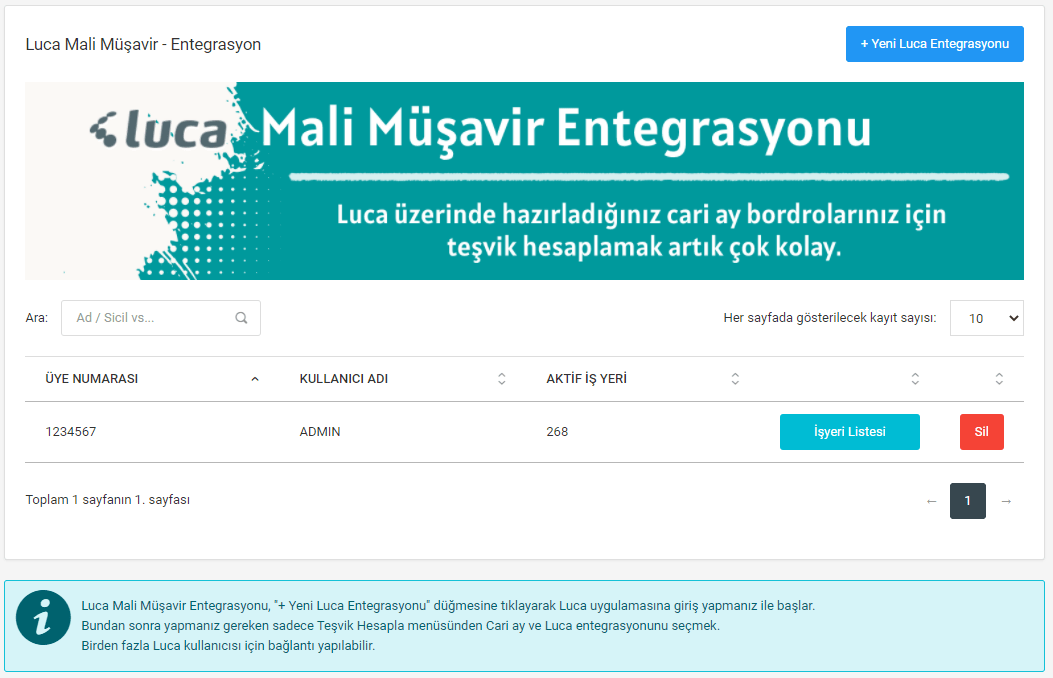Select page 1 in pagination
1053x678 pixels.
coord(968,501)
